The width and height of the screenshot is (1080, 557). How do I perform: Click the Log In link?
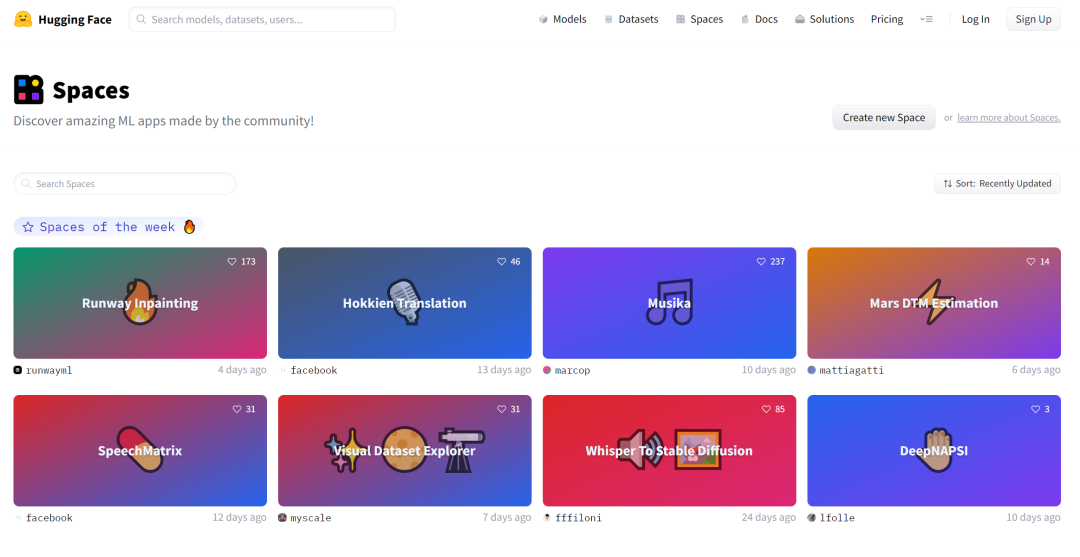(975, 19)
